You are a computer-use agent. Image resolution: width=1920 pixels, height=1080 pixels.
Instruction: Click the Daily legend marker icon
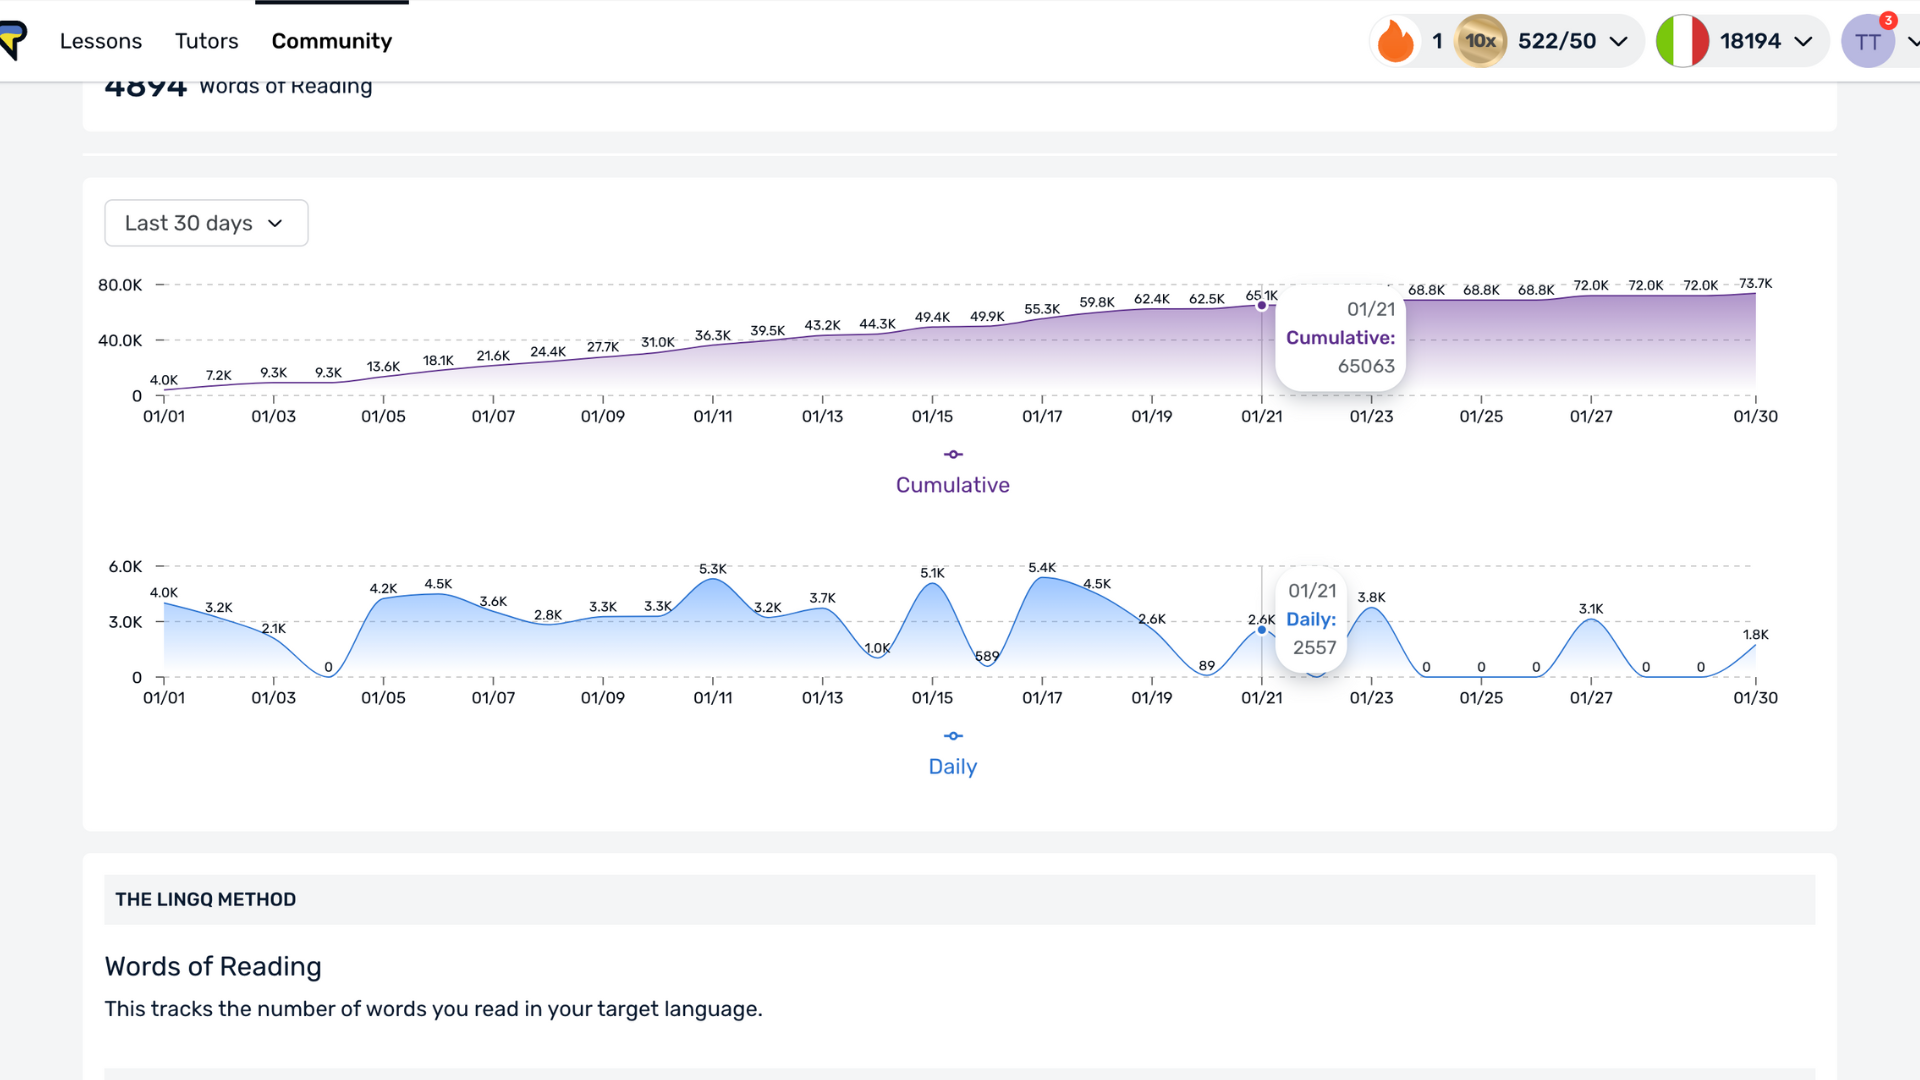coord(952,736)
